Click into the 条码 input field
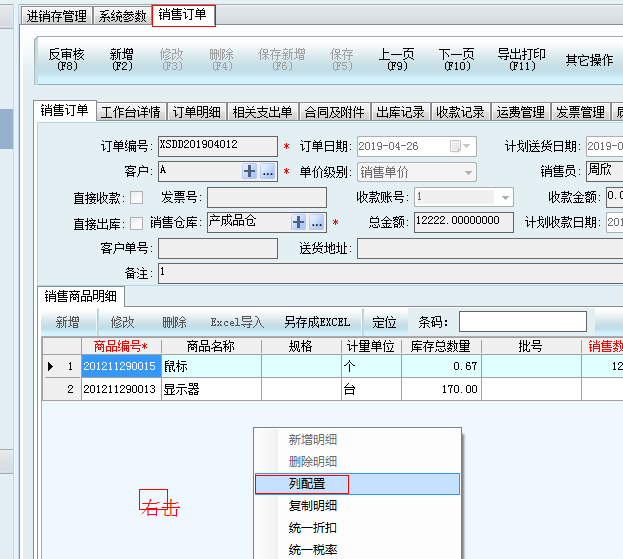This screenshot has height=559, width=623. coord(522,322)
